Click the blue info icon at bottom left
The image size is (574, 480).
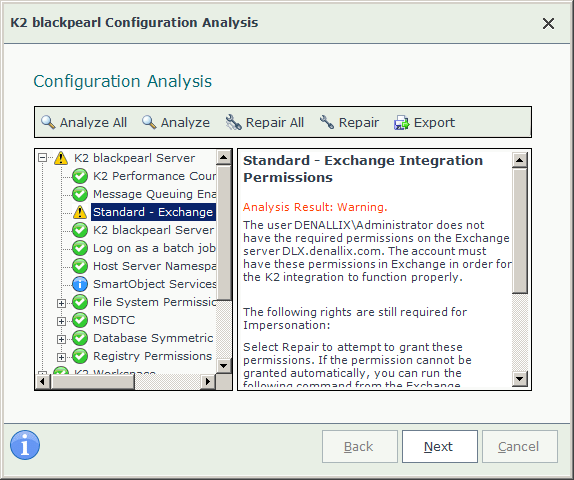pyautogui.click(x=25, y=445)
